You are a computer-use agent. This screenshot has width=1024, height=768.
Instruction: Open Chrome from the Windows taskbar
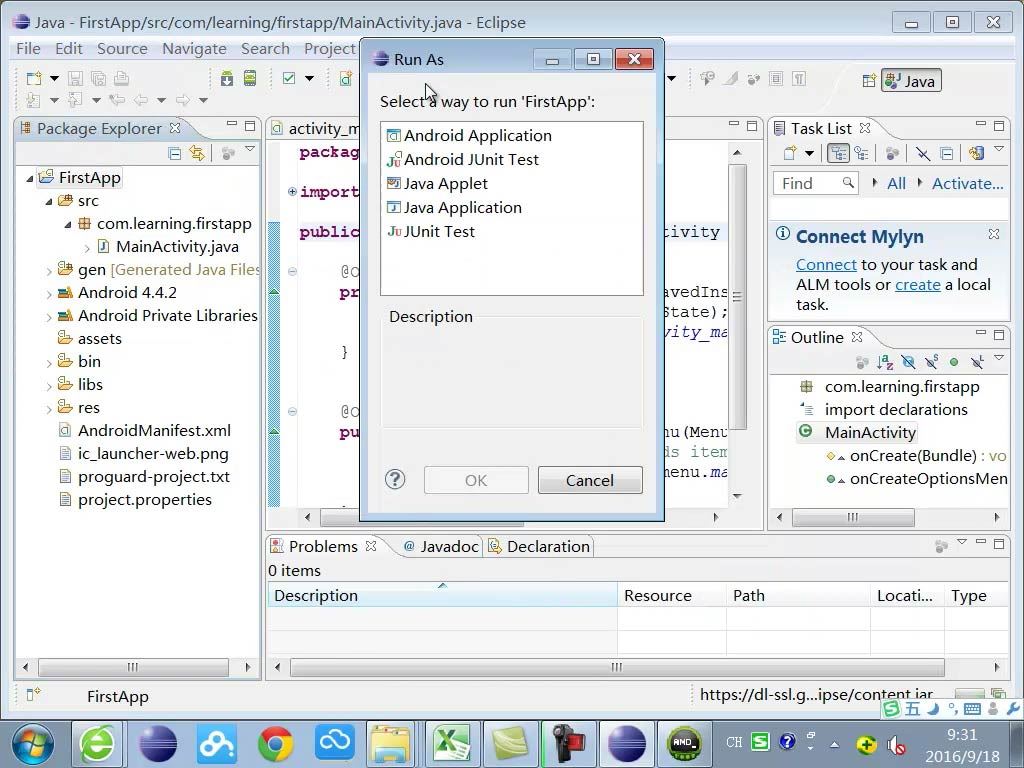(x=276, y=744)
